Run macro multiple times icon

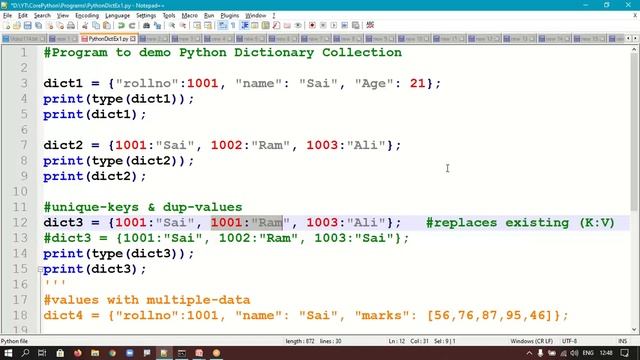point(344,25)
